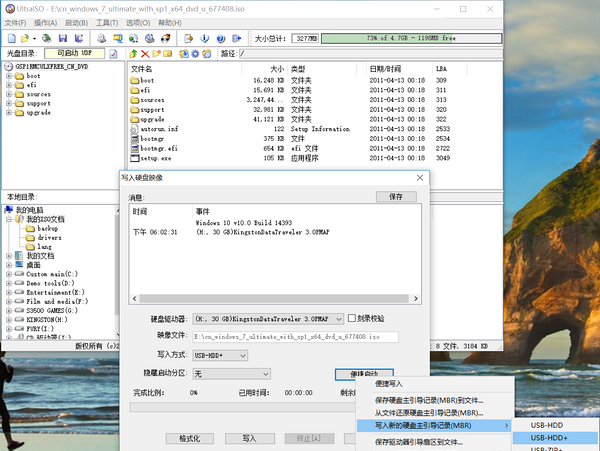The width and height of the screenshot is (600, 451).
Task: Expand the KINGSTON(H:) drive node
Action: [9, 319]
